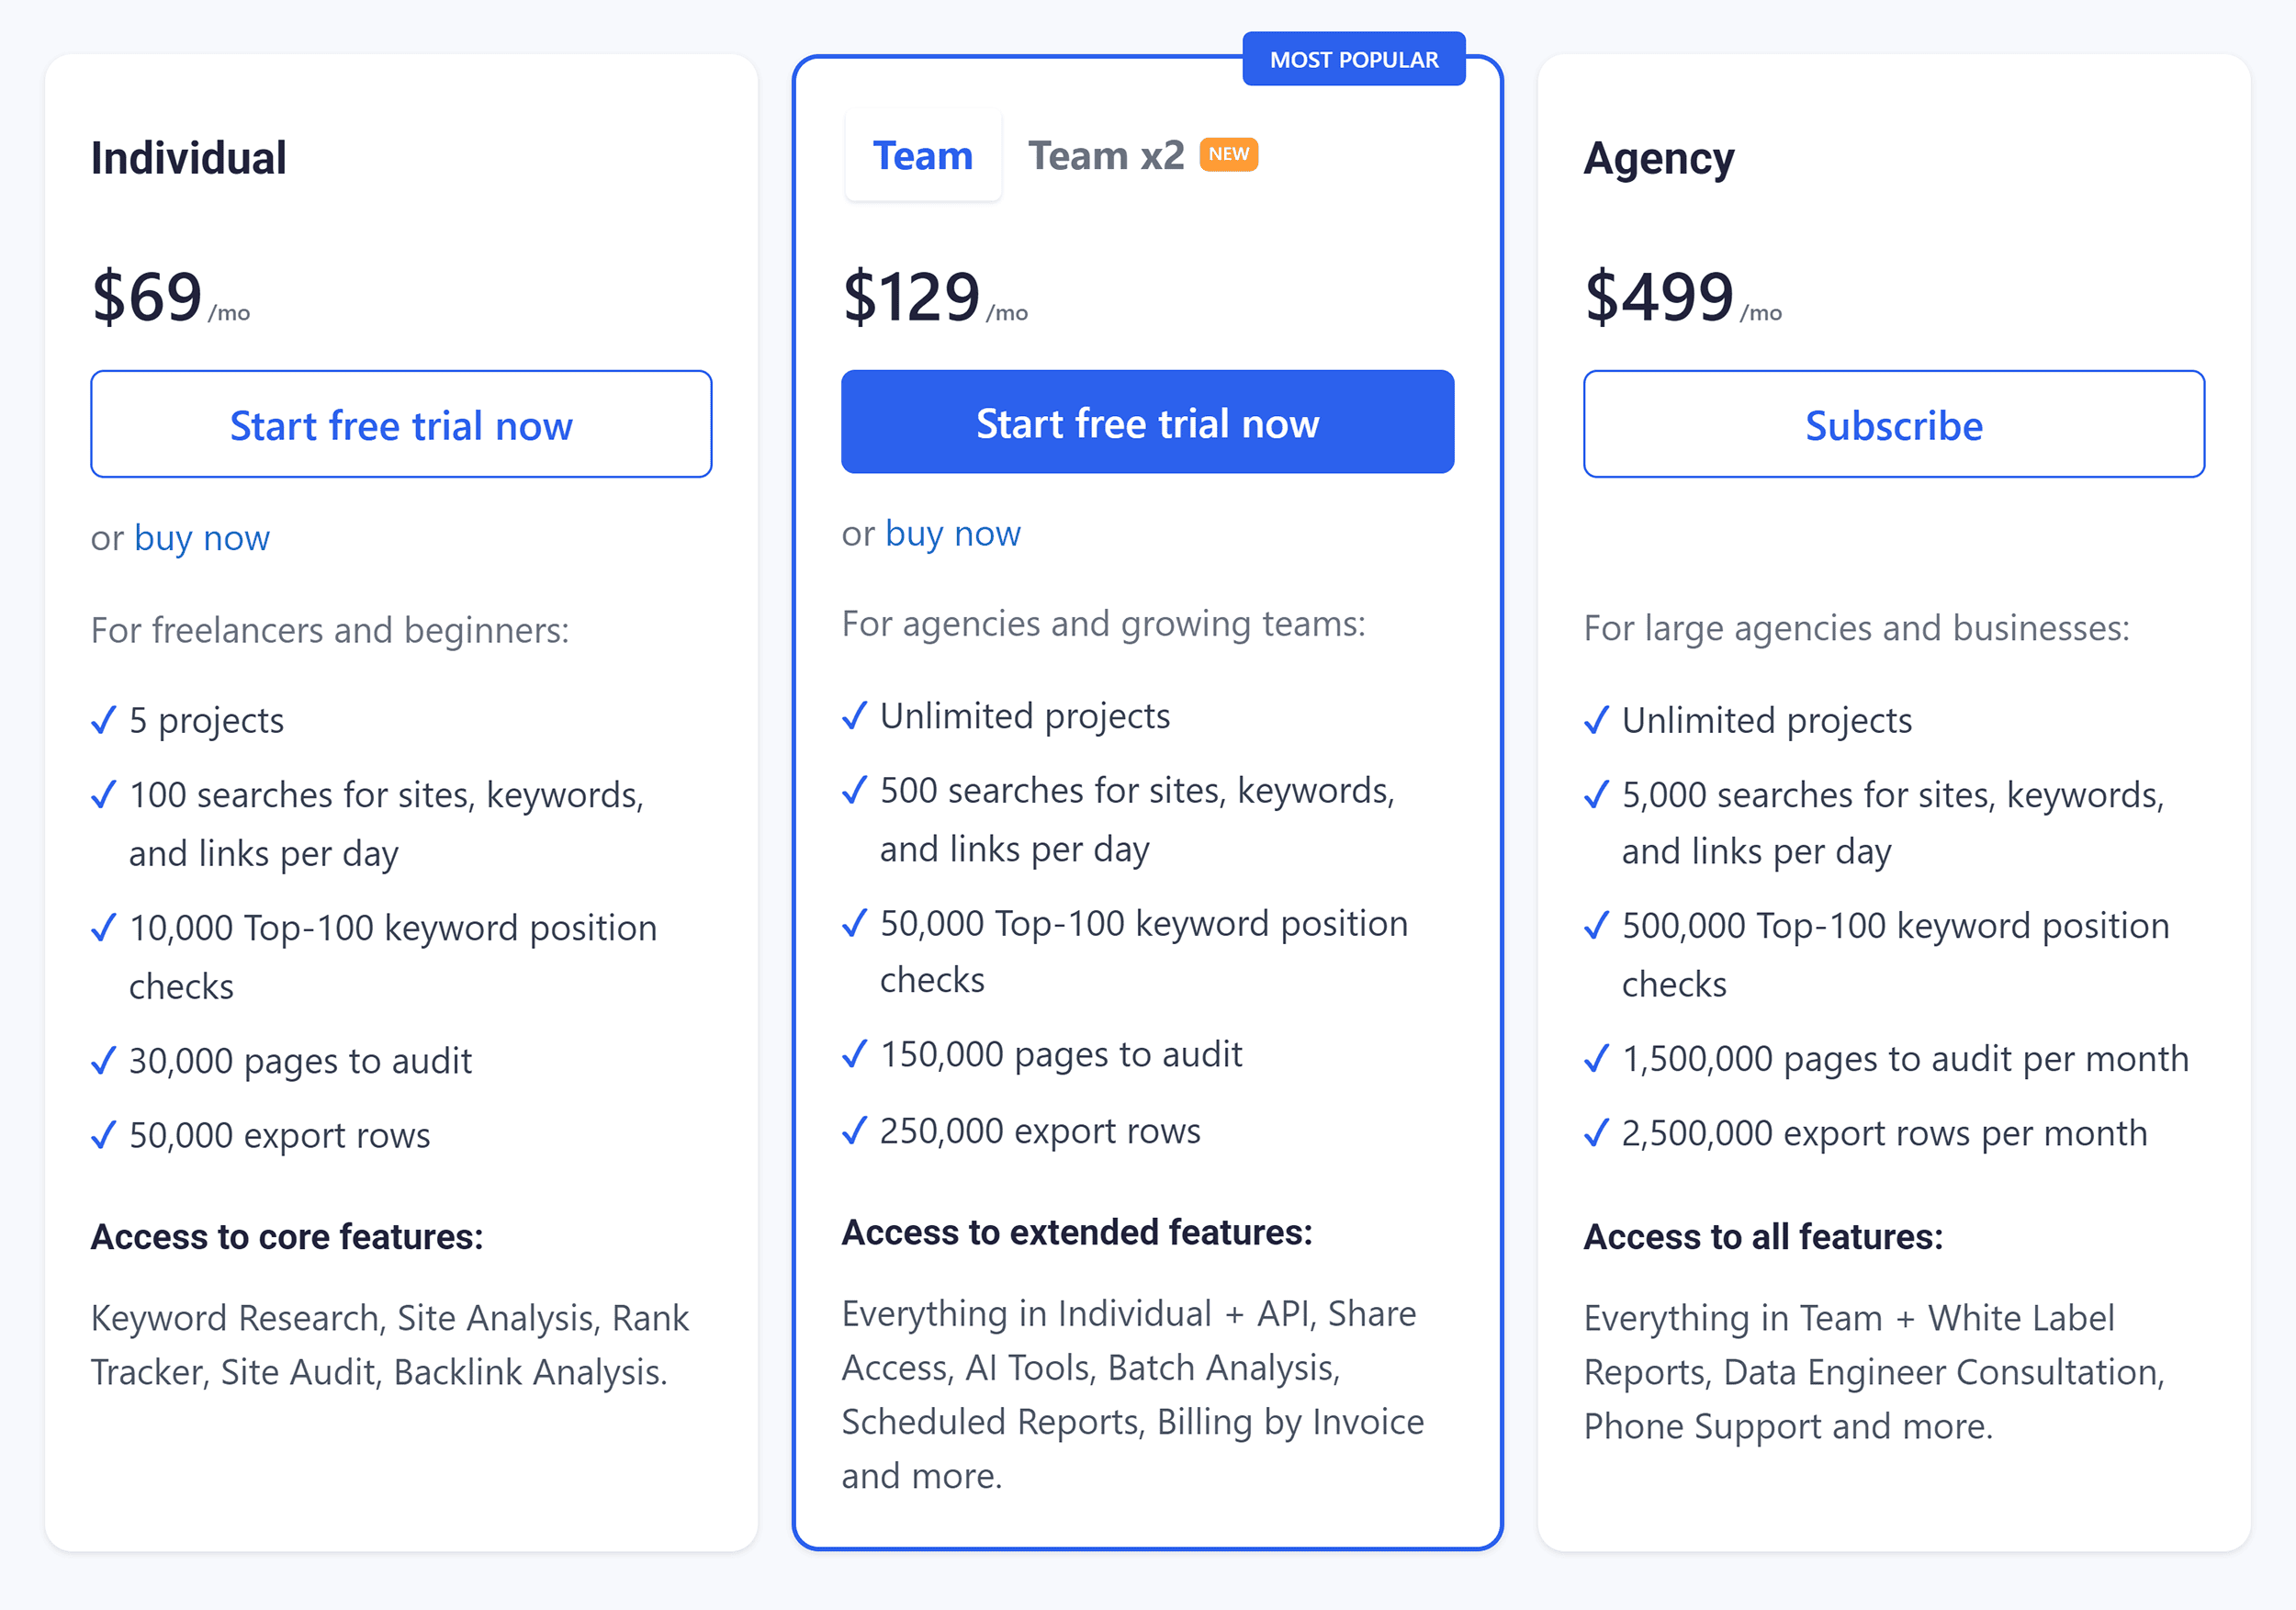Click the checkmark beside Unlimited projects in Team plan
The width and height of the screenshot is (2296, 1610).
click(x=855, y=716)
